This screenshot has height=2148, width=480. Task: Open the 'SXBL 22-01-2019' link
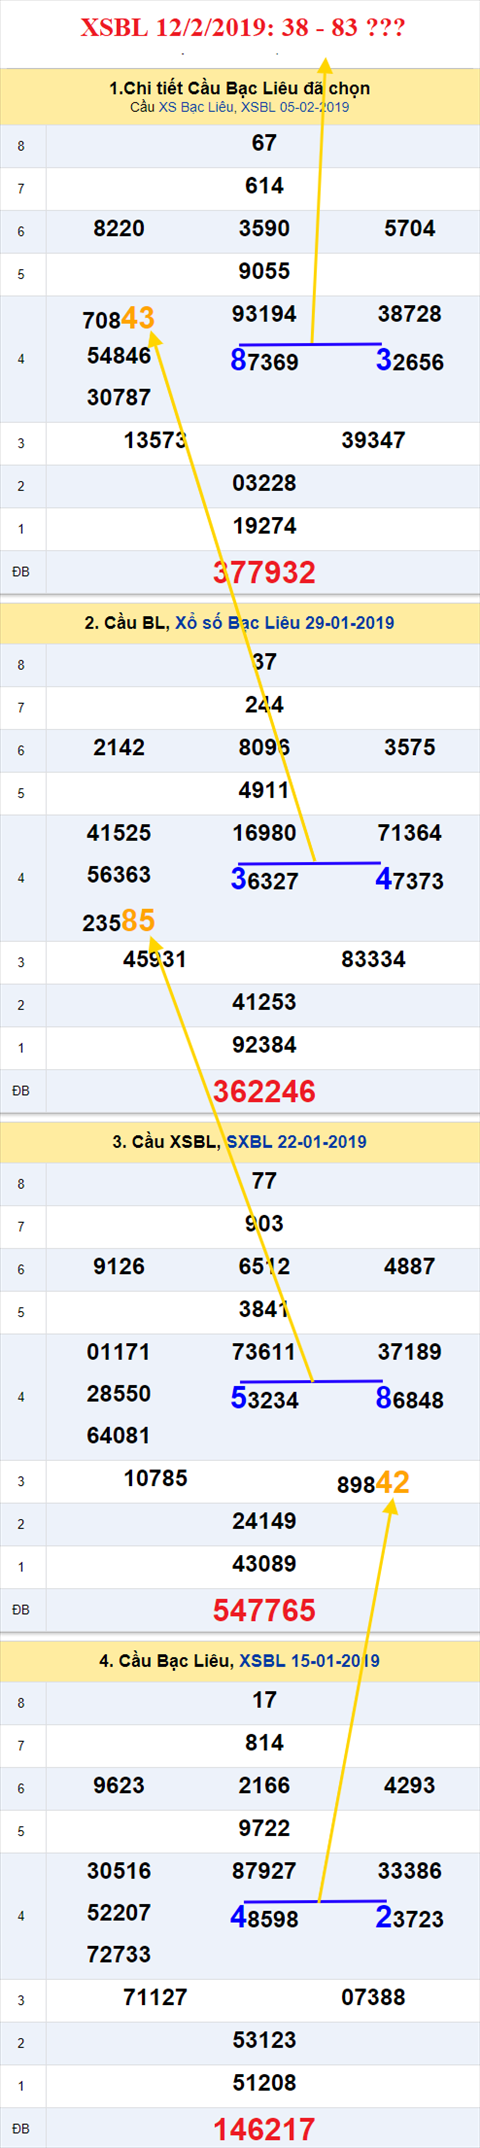pos(296,1142)
